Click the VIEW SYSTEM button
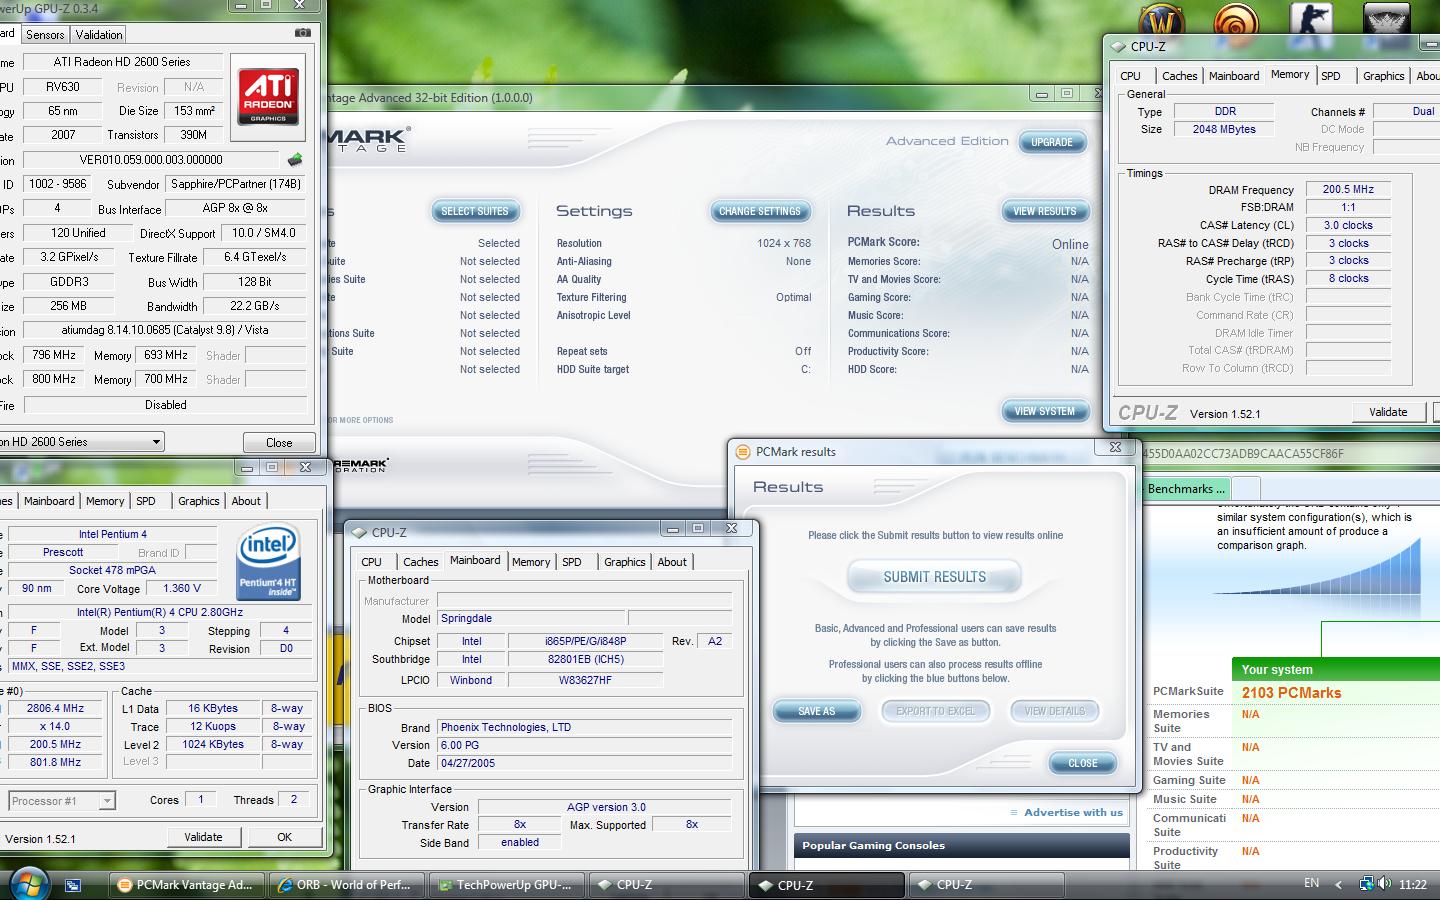 click(1045, 411)
